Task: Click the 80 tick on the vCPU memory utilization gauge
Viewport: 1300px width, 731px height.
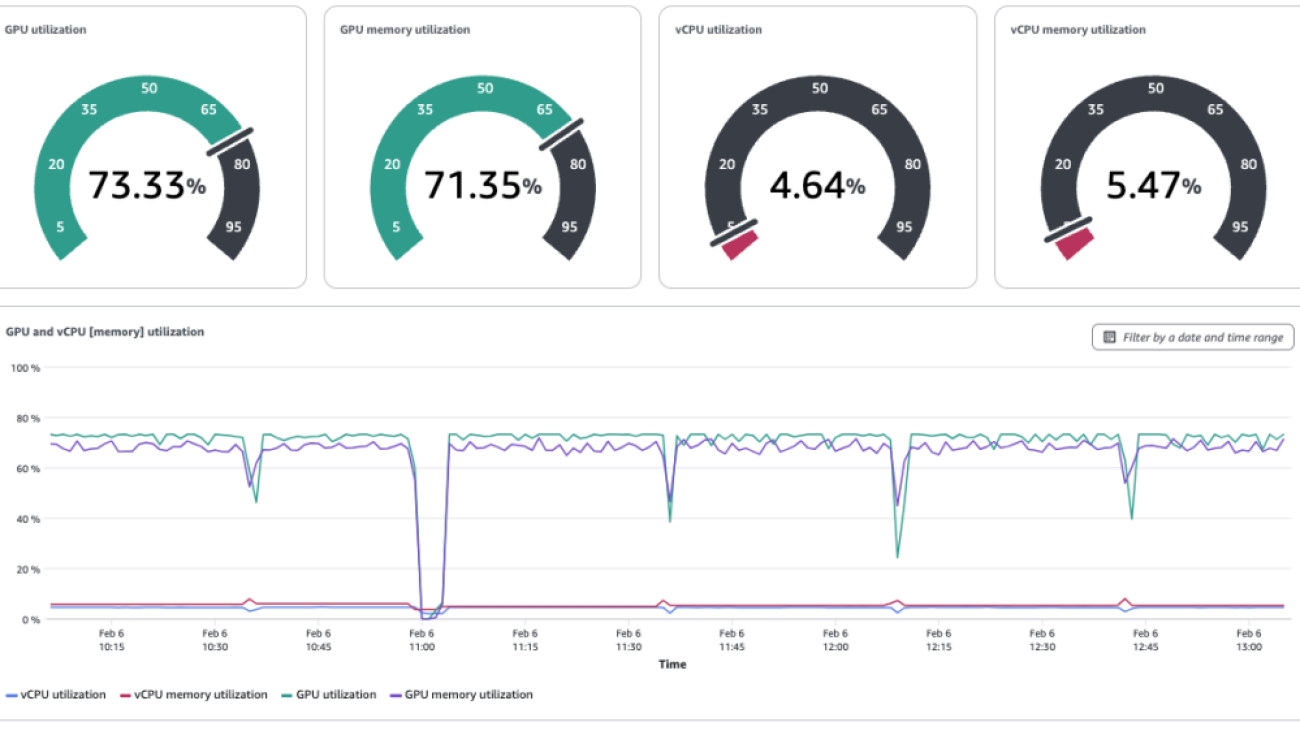Action: pos(1248,165)
